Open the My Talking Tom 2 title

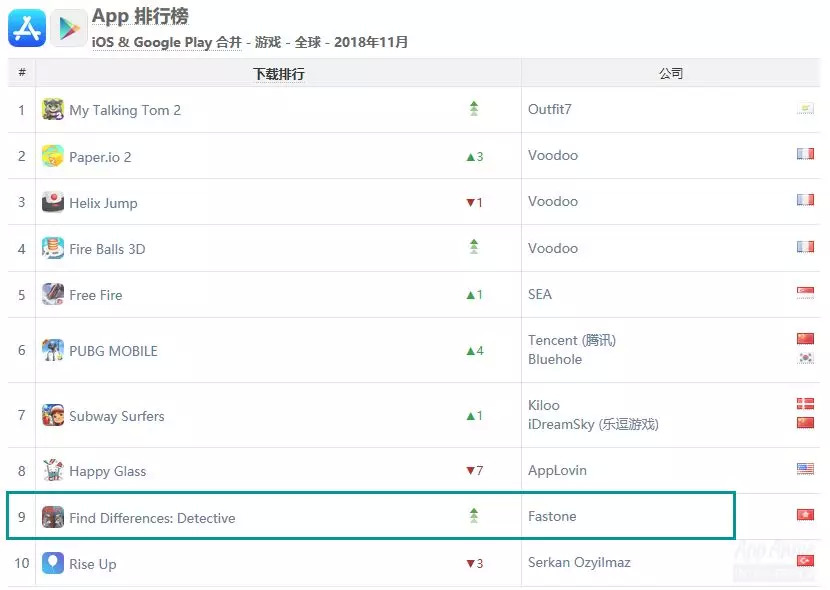click(125, 110)
